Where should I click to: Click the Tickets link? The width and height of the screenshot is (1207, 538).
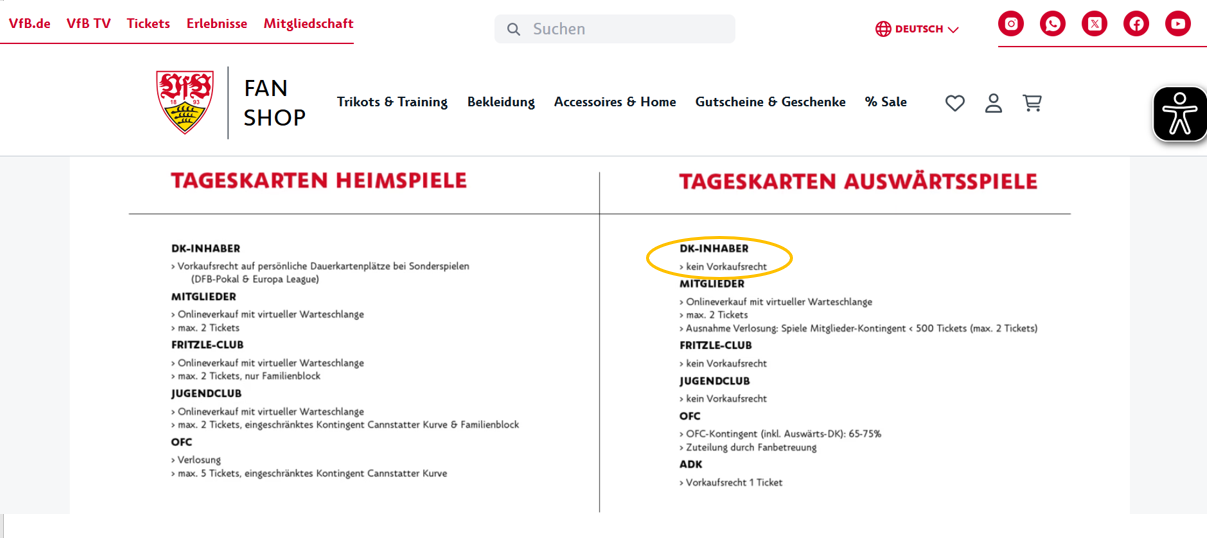click(x=148, y=23)
